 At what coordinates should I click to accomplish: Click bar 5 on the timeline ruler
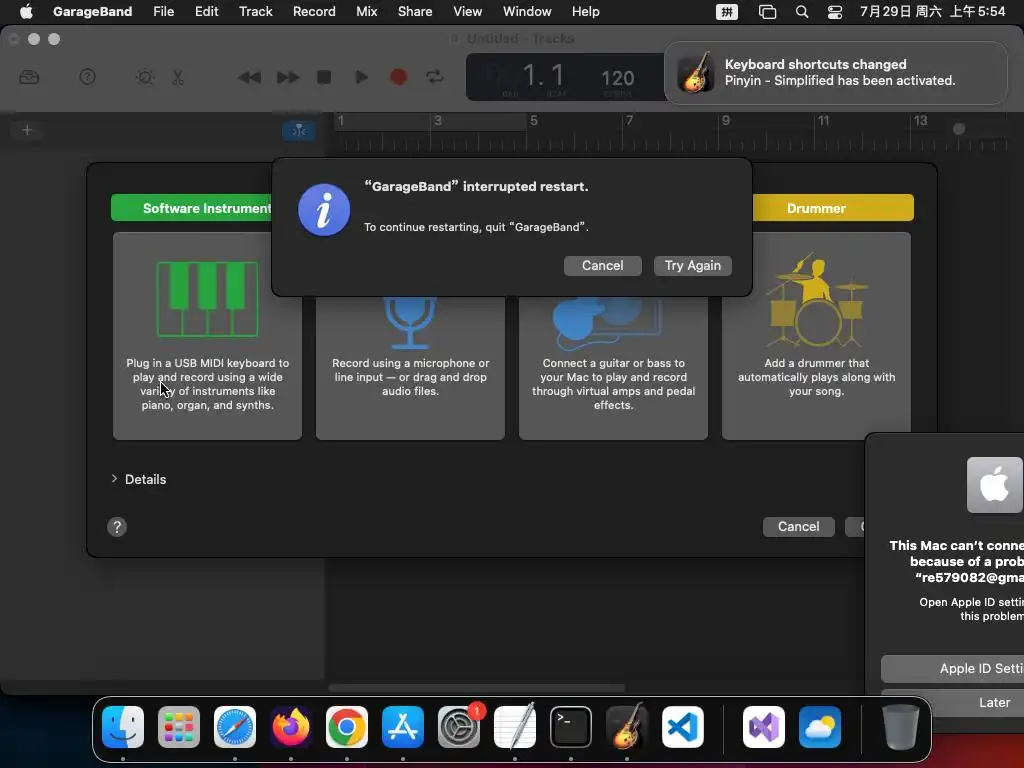pos(534,121)
